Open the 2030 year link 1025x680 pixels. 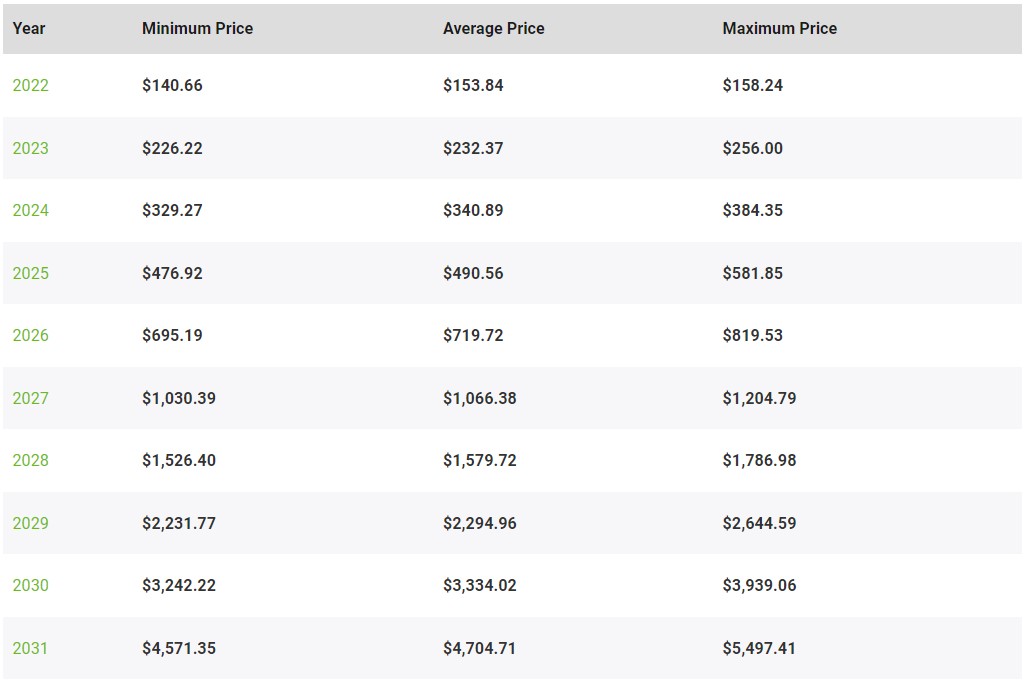click(31, 585)
